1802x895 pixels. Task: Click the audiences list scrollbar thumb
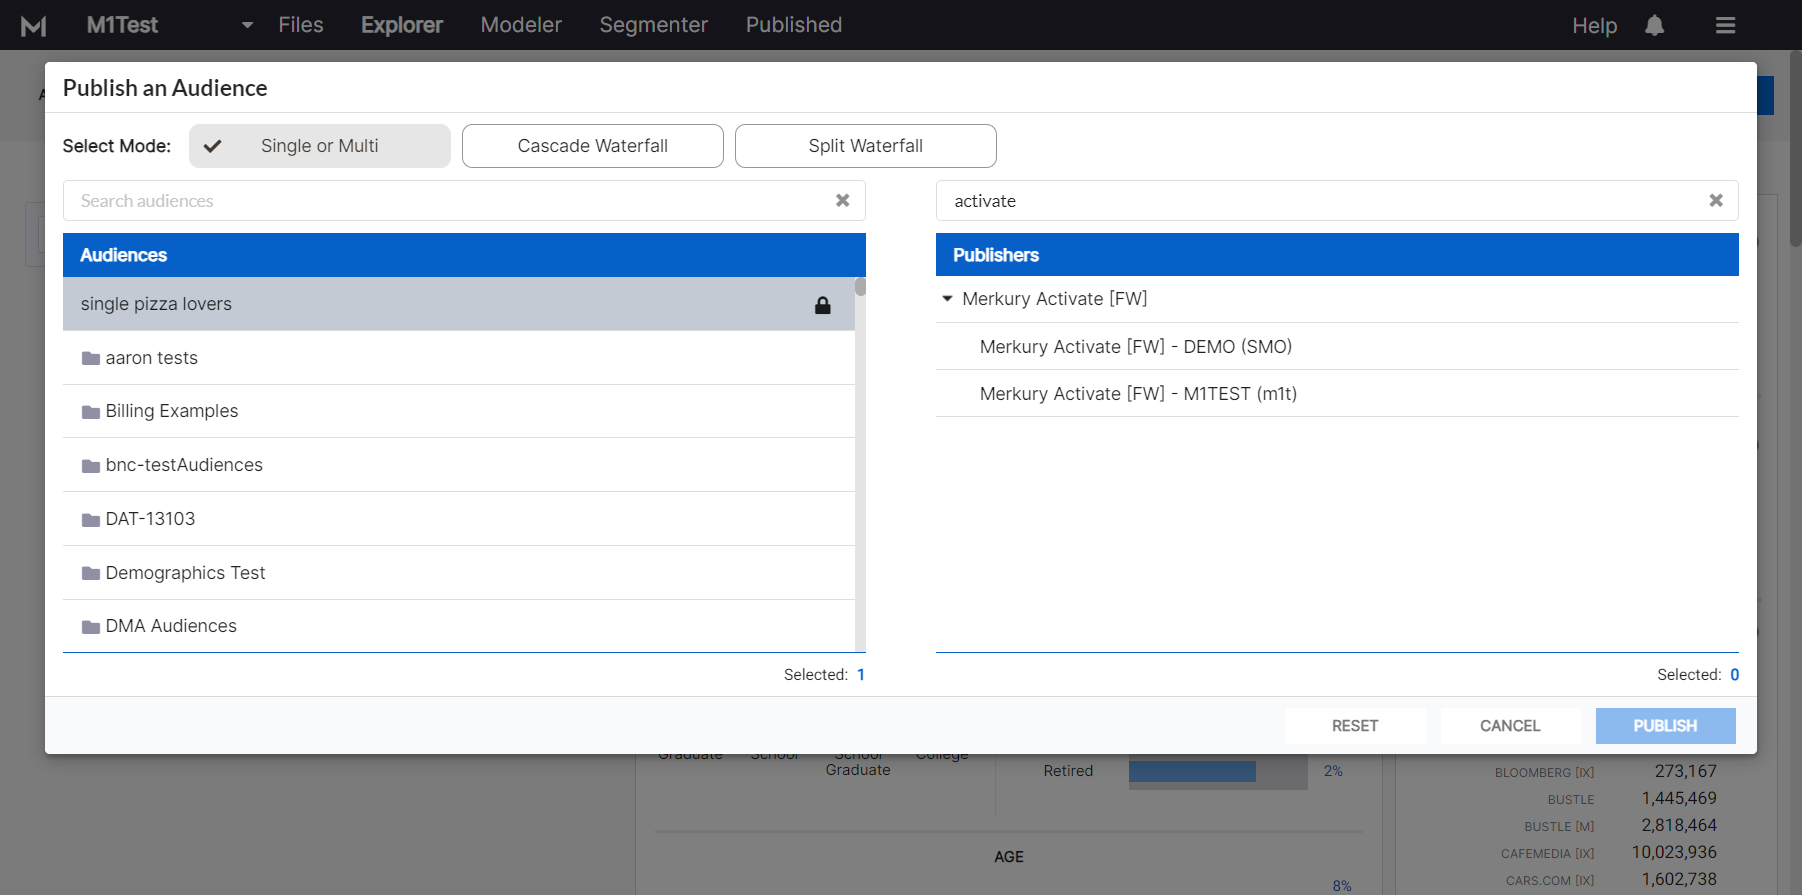pos(860,287)
